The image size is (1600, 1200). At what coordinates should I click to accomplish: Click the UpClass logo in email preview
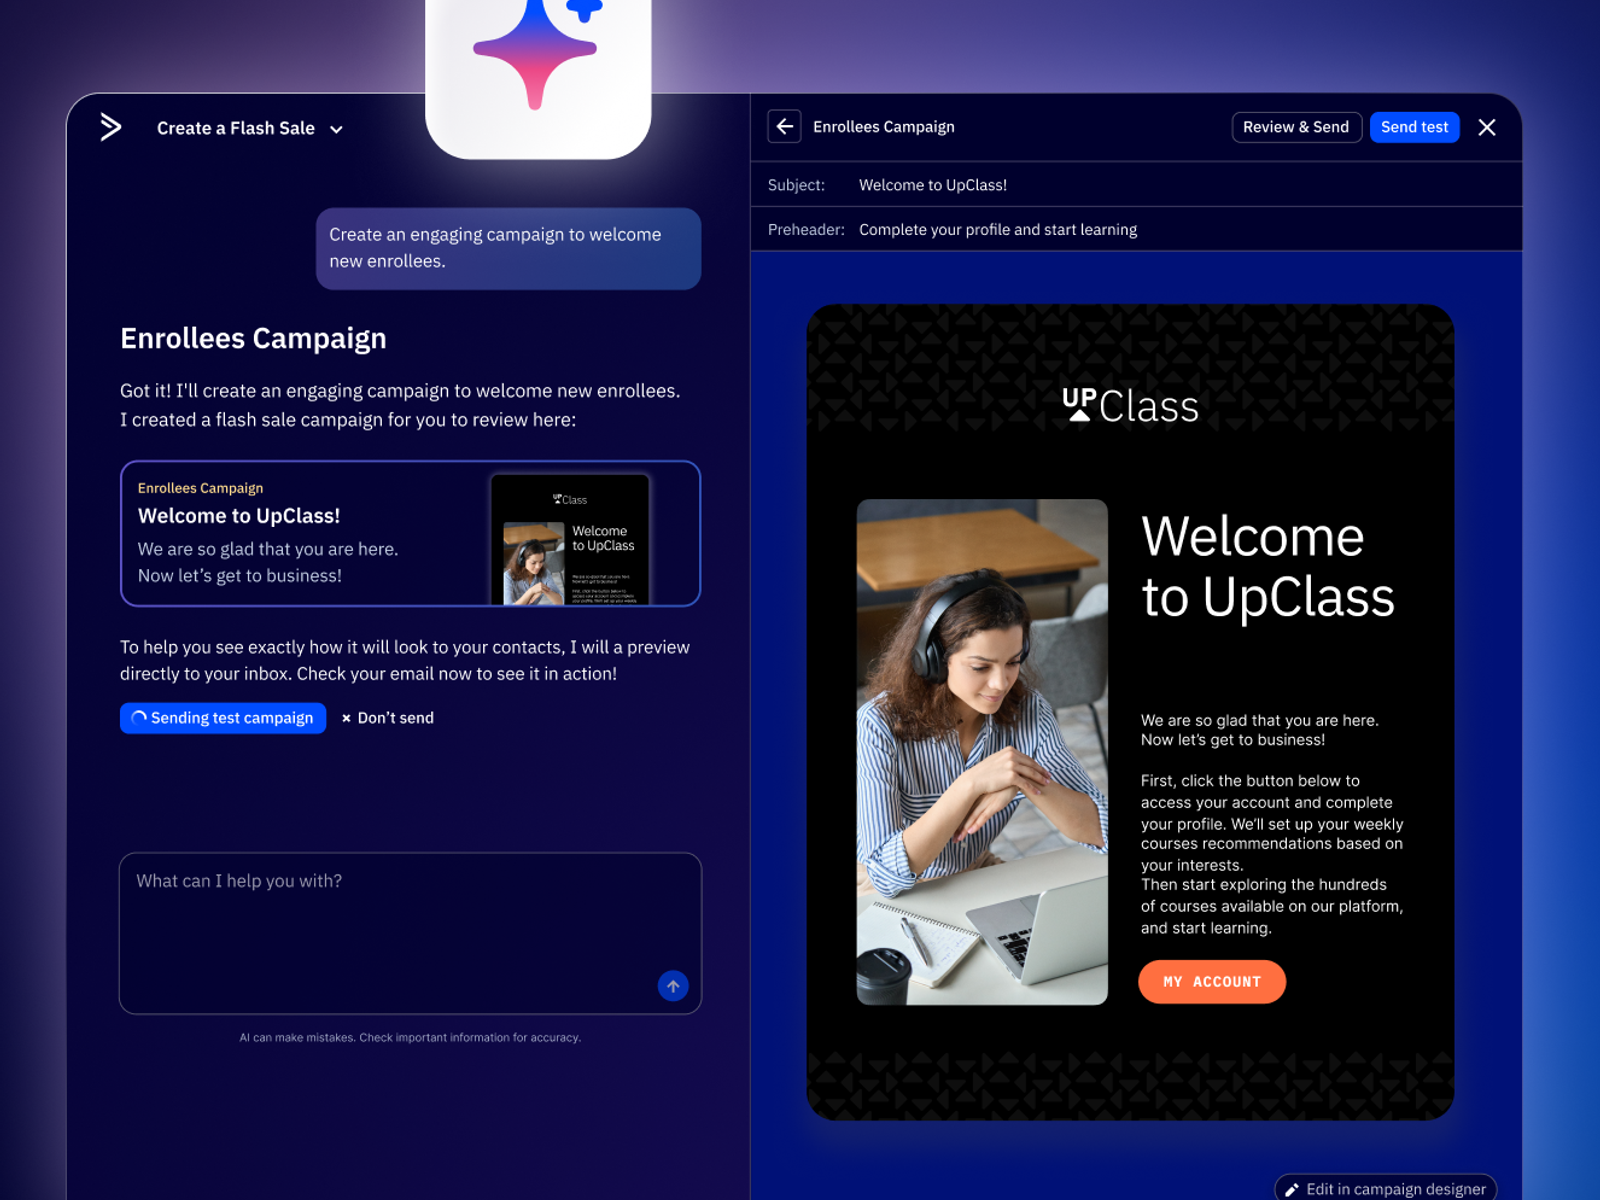click(x=1130, y=406)
